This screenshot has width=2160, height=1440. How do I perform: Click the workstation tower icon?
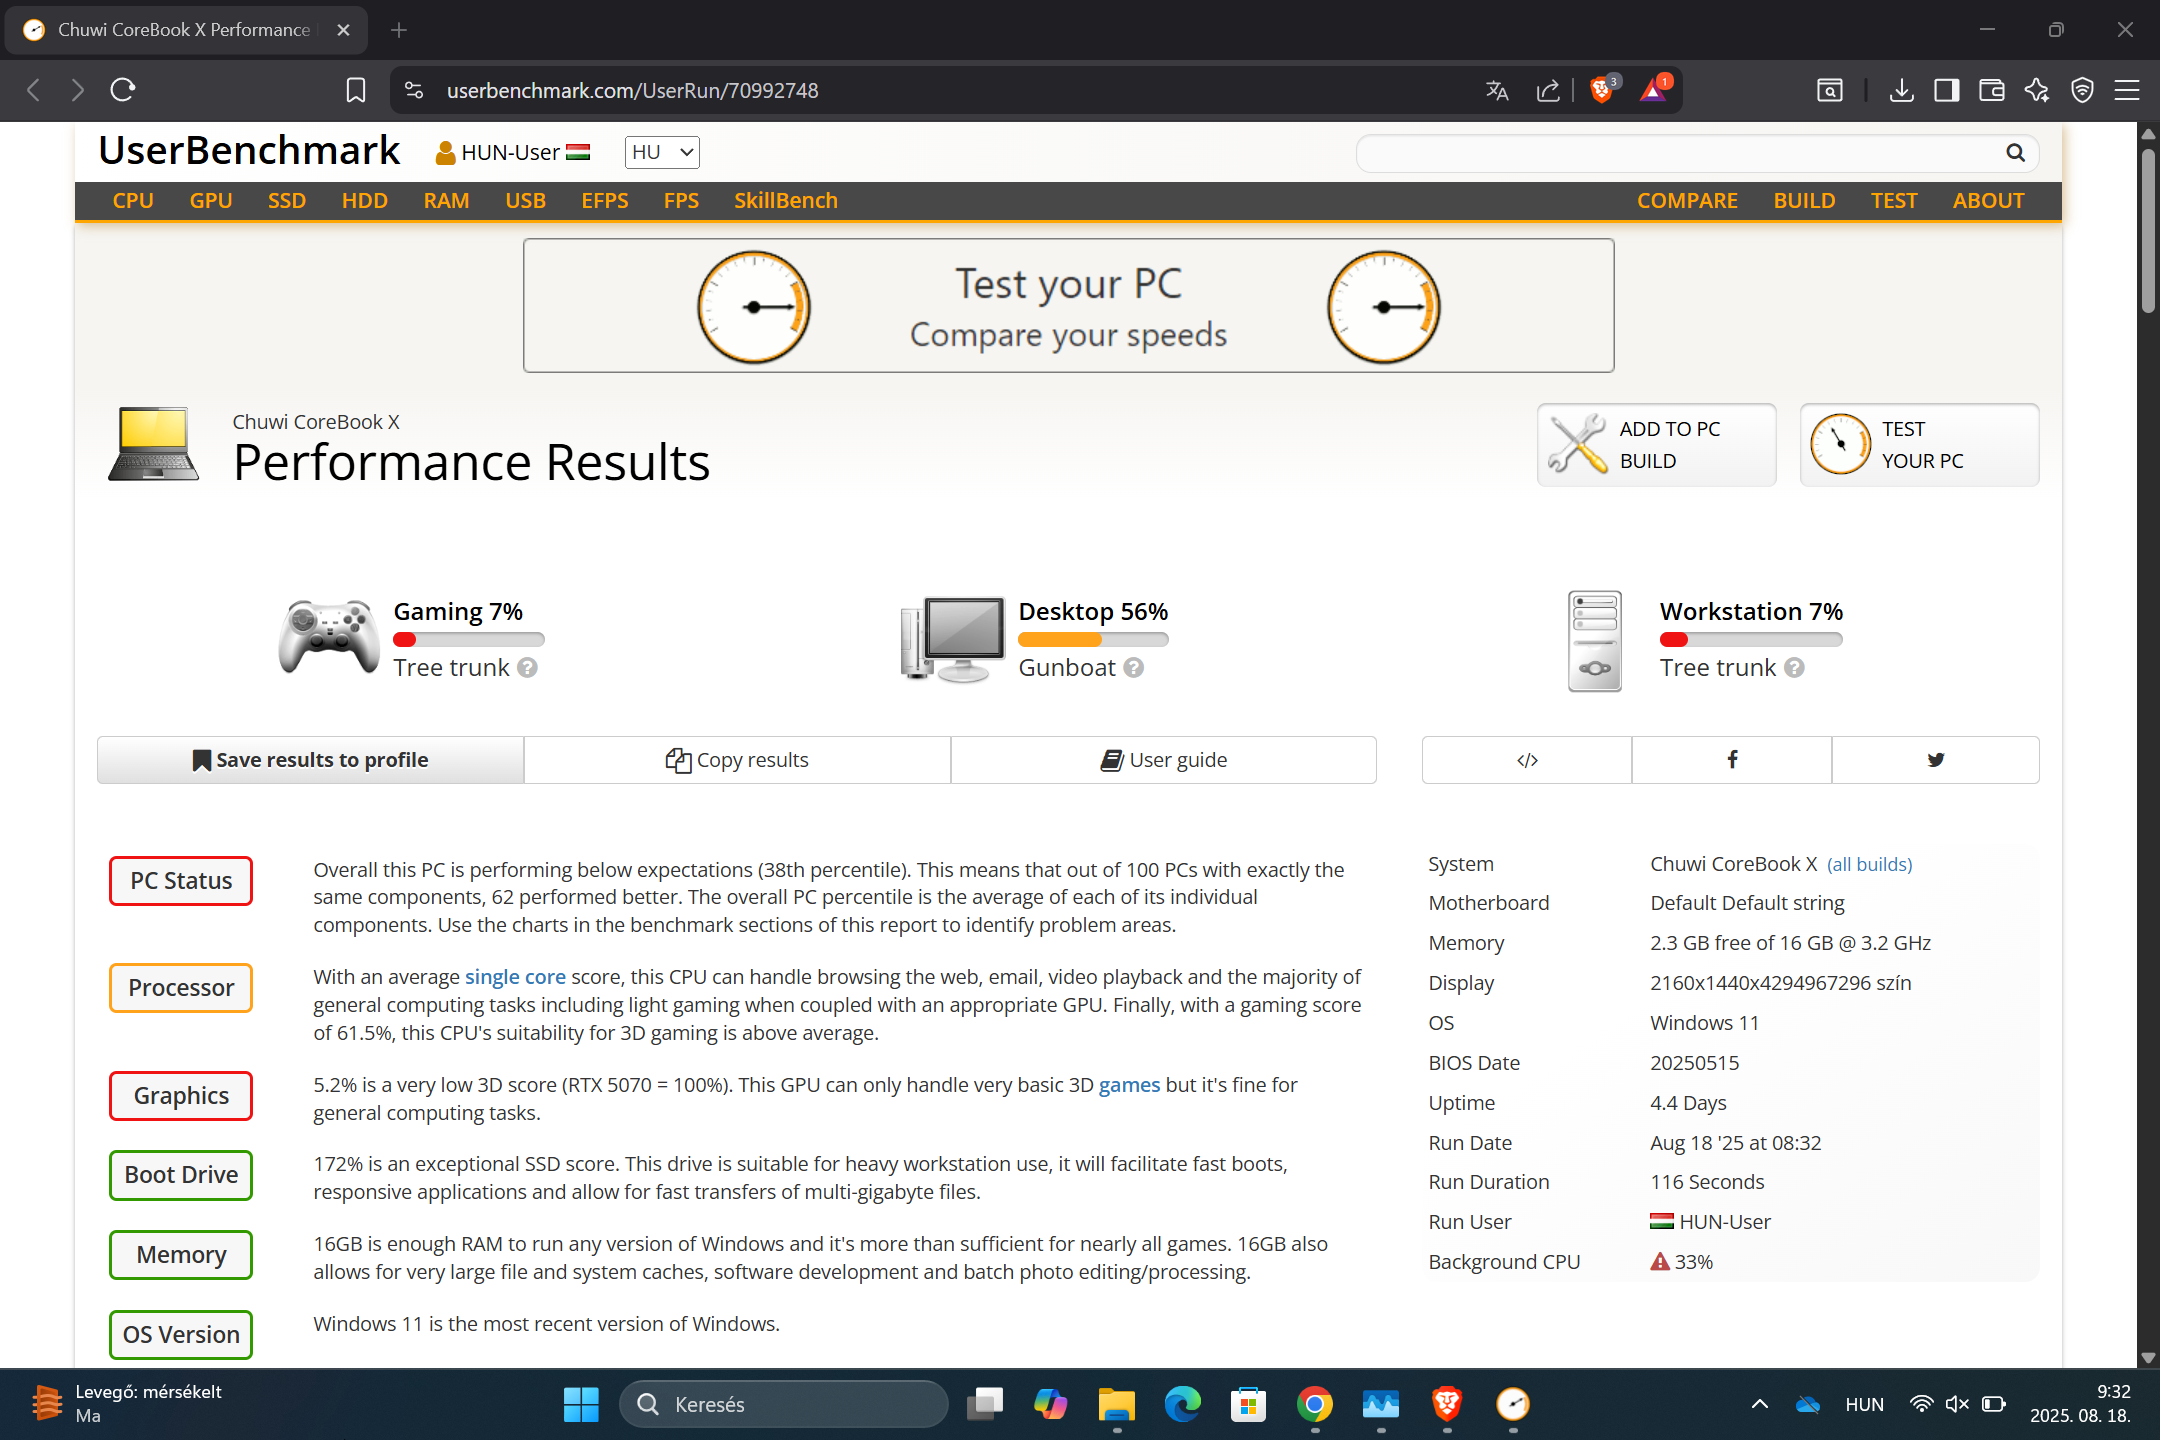pos(1595,641)
